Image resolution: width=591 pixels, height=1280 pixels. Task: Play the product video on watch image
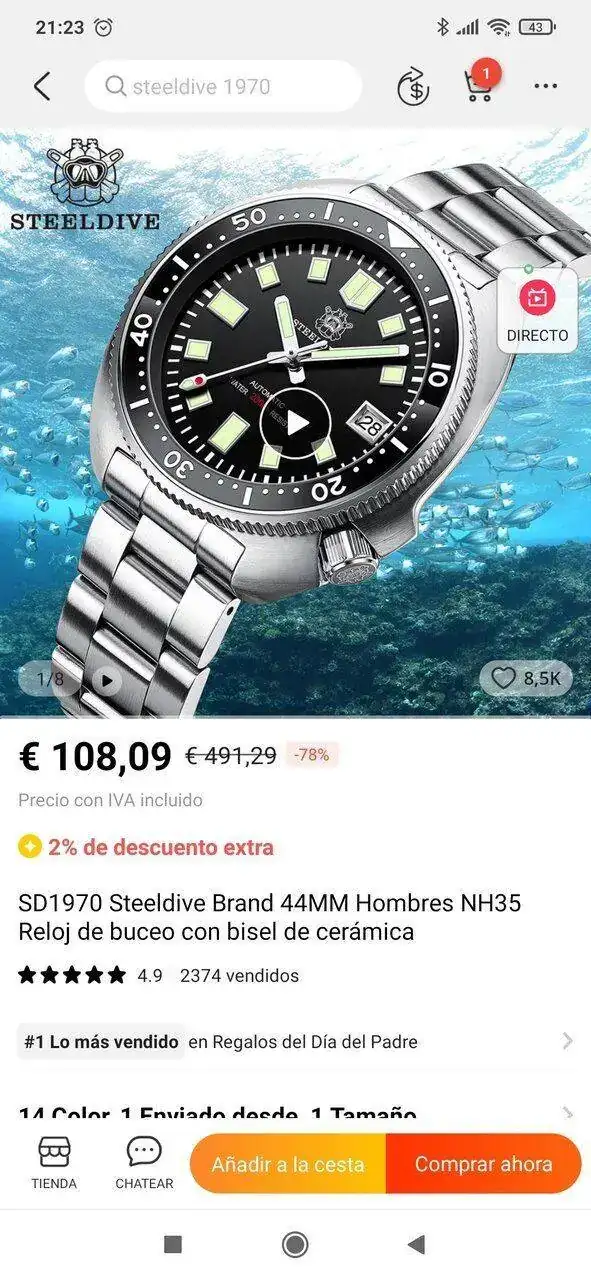click(x=297, y=422)
